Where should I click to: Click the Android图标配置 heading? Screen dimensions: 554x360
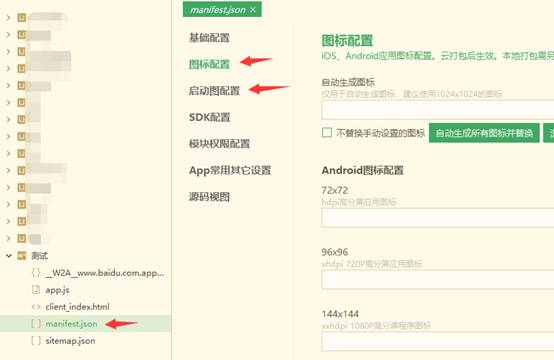pyautogui.click(x=363, y=170)
